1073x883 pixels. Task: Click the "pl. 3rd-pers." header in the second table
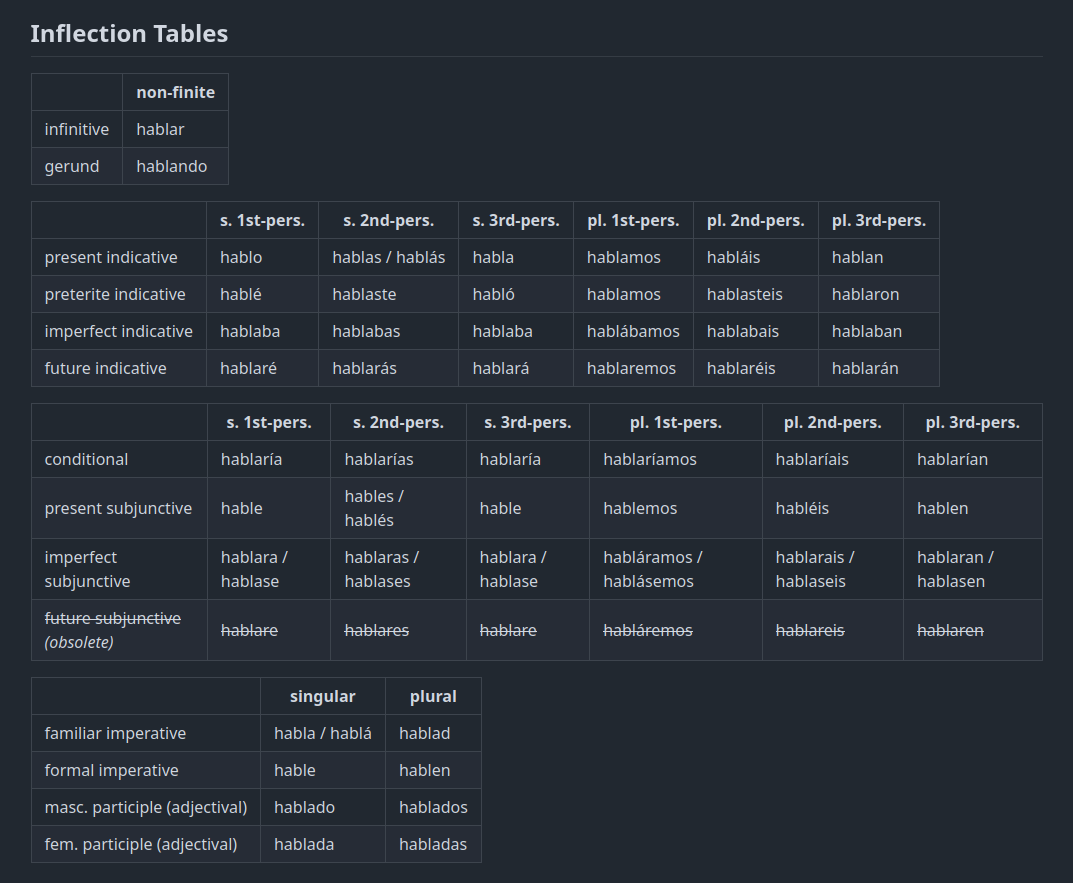click(x=972, y=422)
